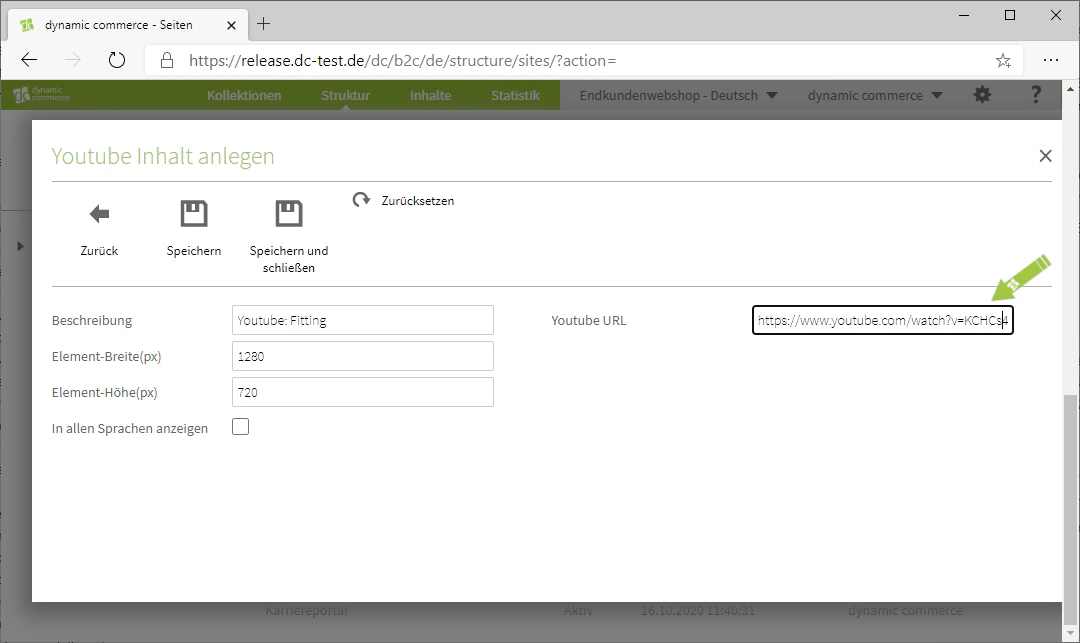Open browser three-dot menu
1080x643 pixels.
pyautogui.click(x=1050, y=61)
